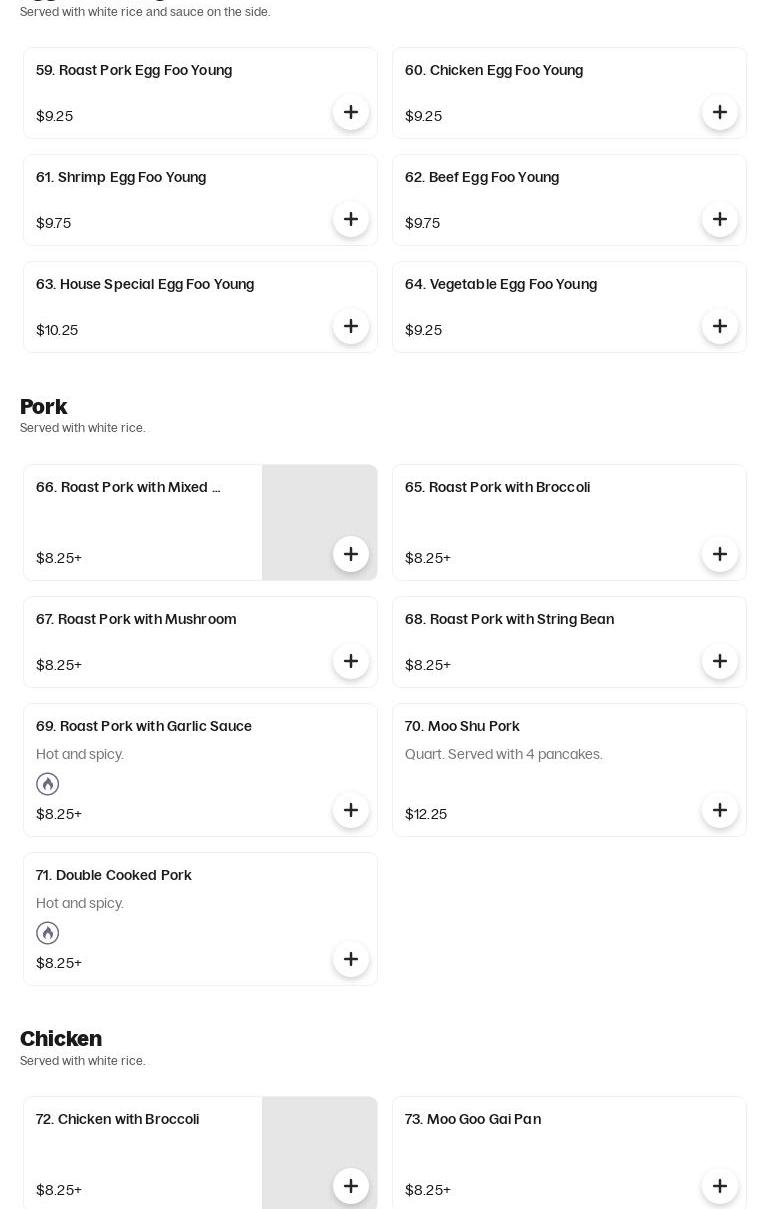Add Roast Pork Egg Foo Young to order
This screenshot has height=1209, width=770.
click(351, 112)
